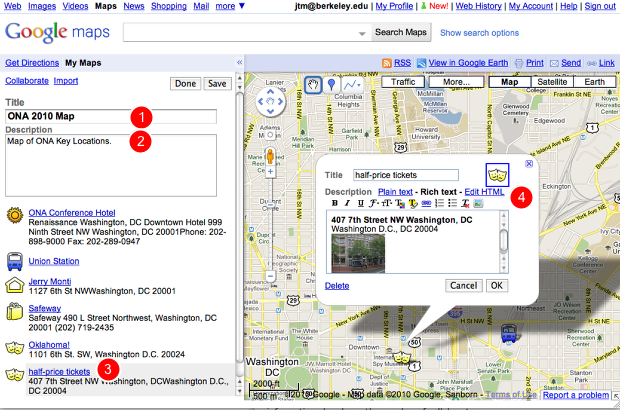This screenshot has width=620, height=410.
Task: Change the theater masks placemark icon in dialog
Action: 497,174
